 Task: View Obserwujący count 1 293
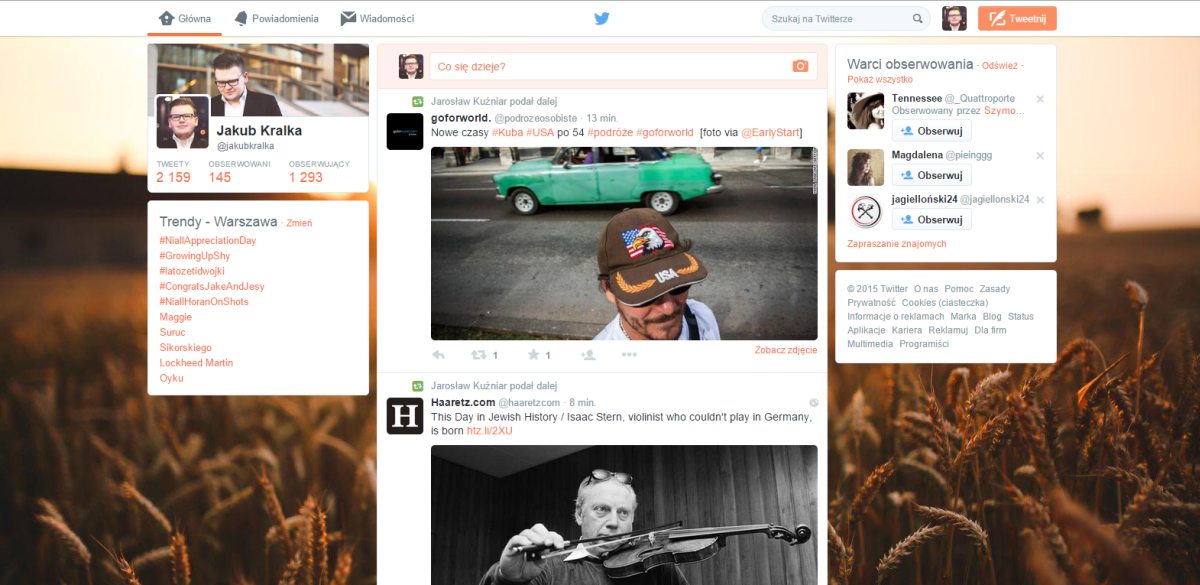[x=319, y=172]
